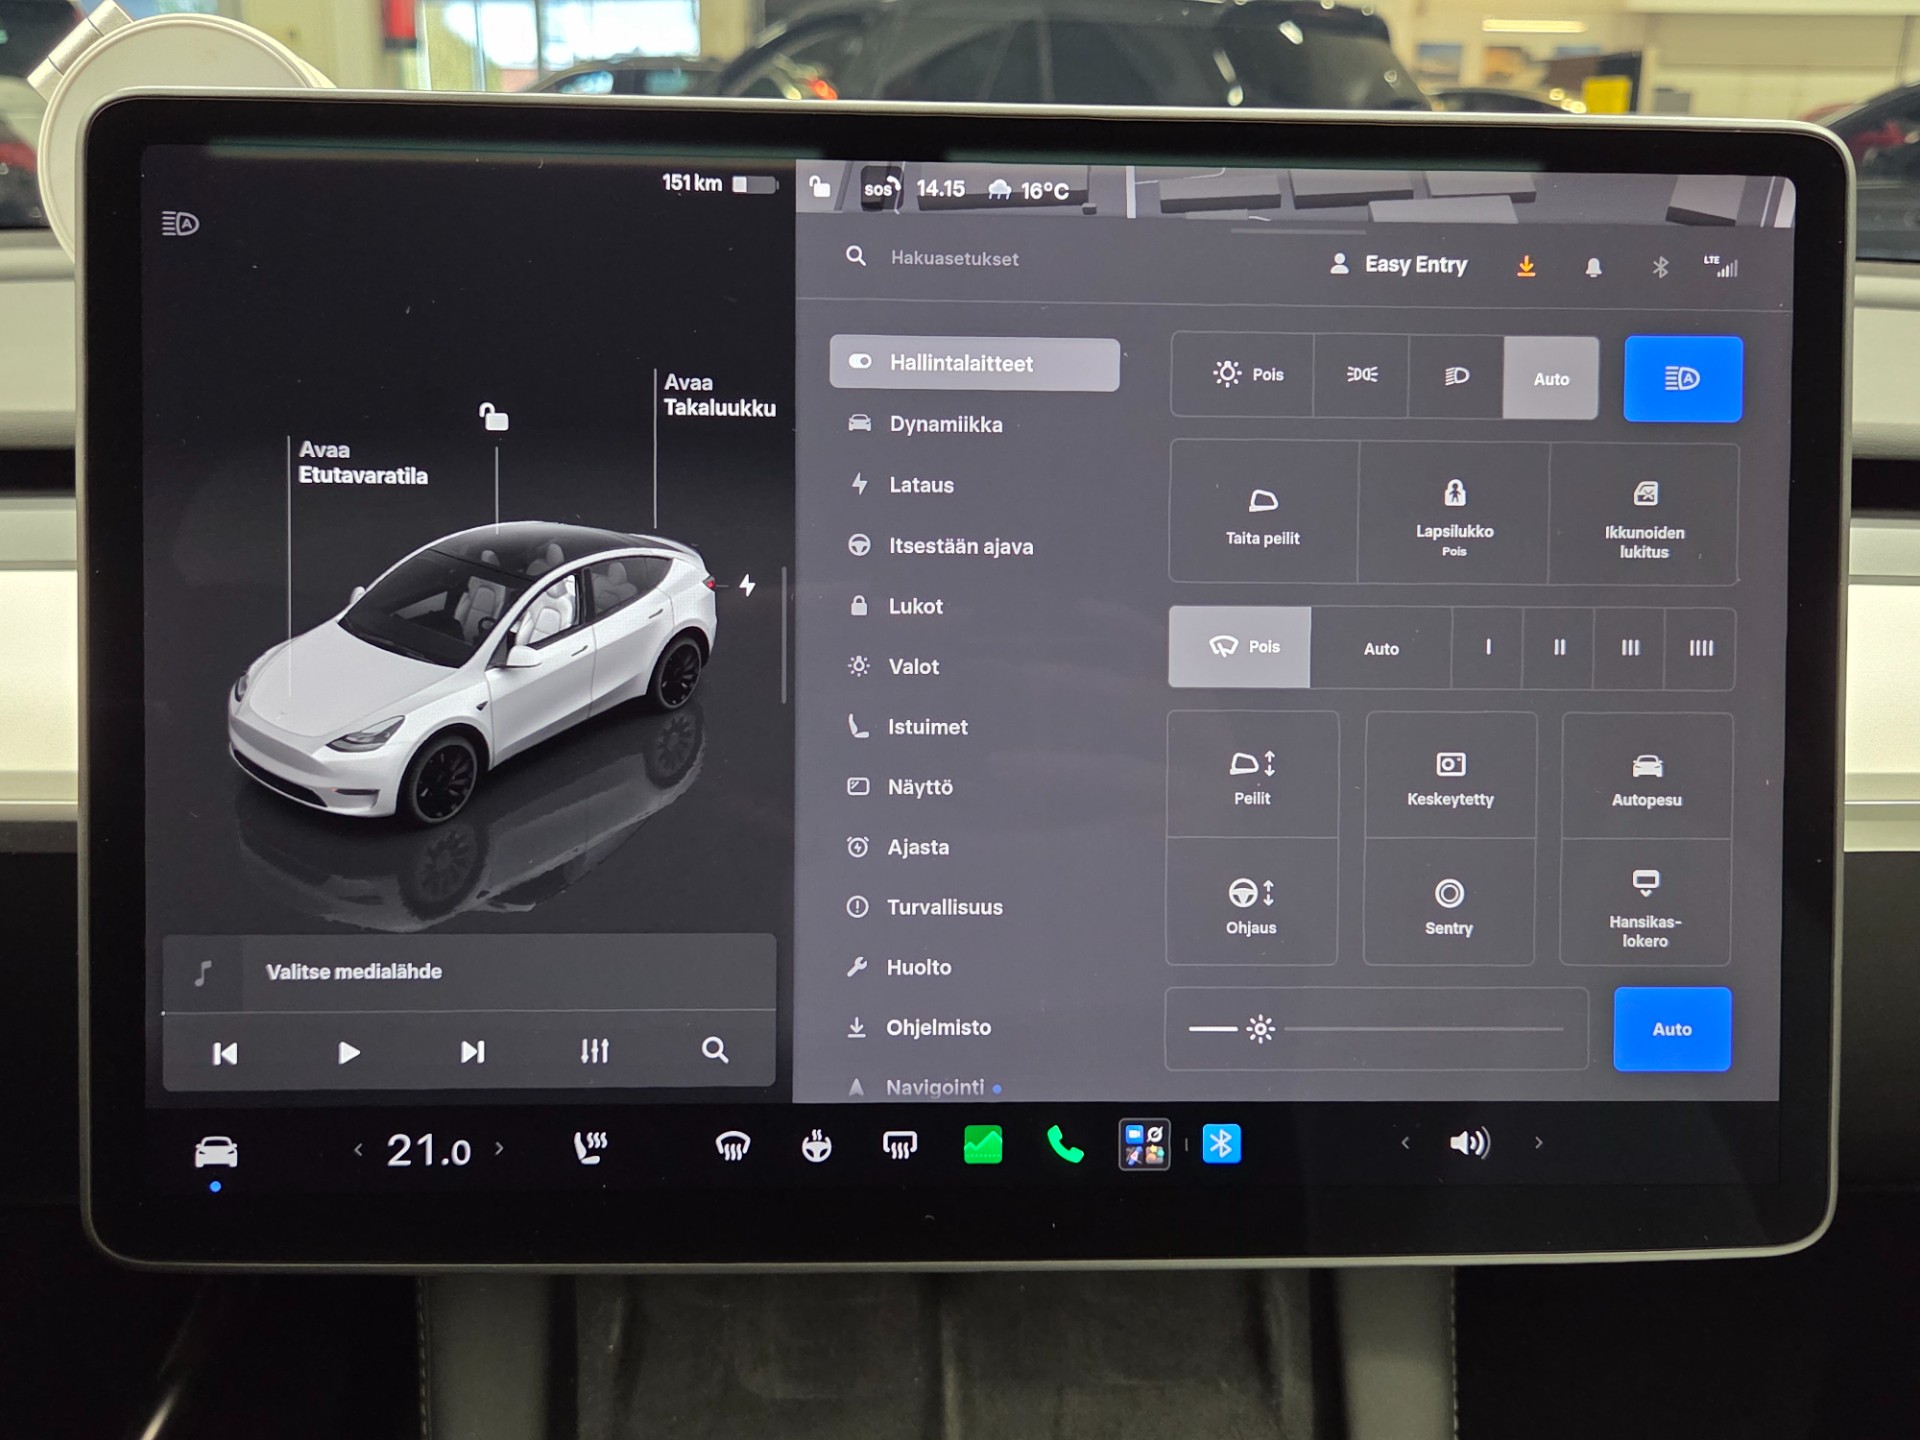Toggle auto high beam blue button
The image size is (1920, 1440).
(1683, 379)
